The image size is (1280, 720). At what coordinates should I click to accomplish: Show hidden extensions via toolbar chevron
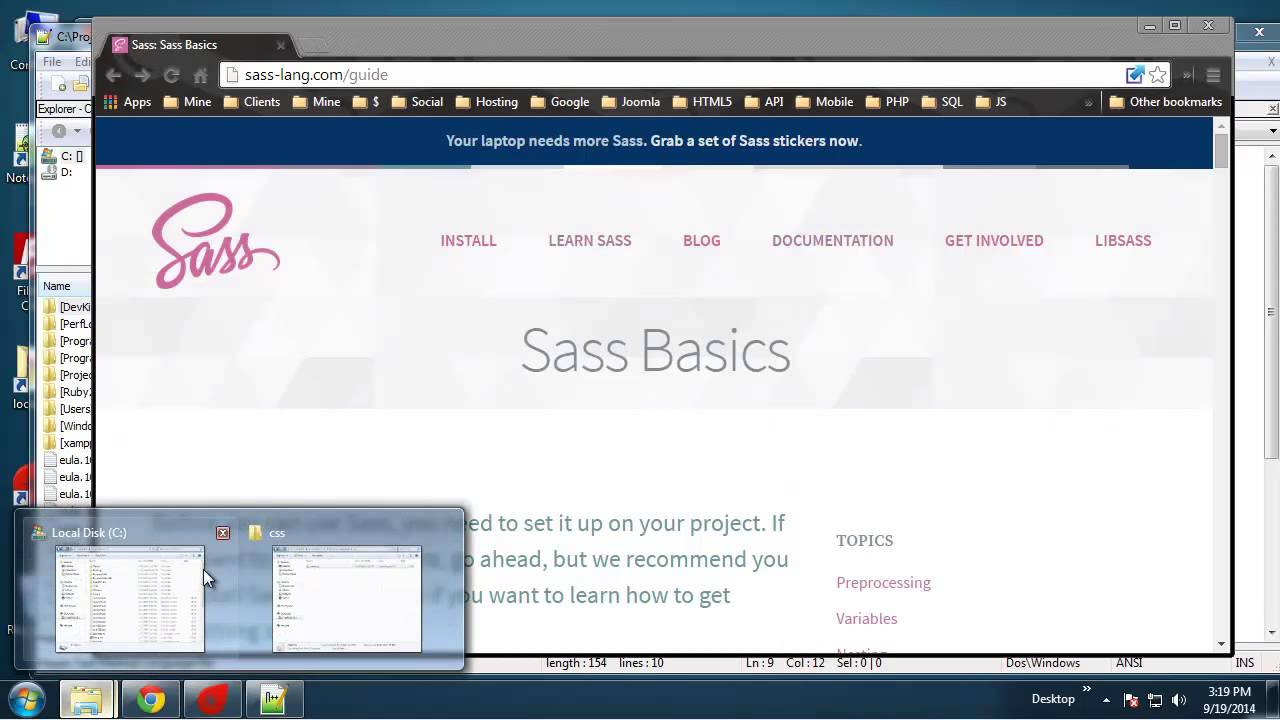coord(1187,75)
